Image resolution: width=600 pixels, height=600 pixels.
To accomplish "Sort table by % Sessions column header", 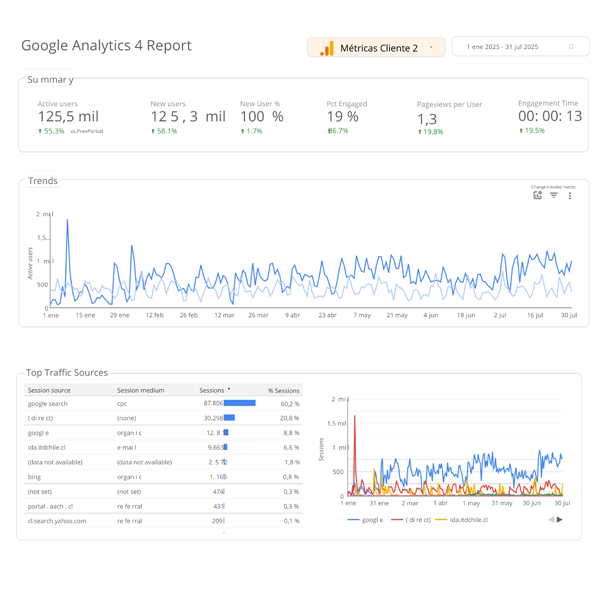I will (283, 390).
